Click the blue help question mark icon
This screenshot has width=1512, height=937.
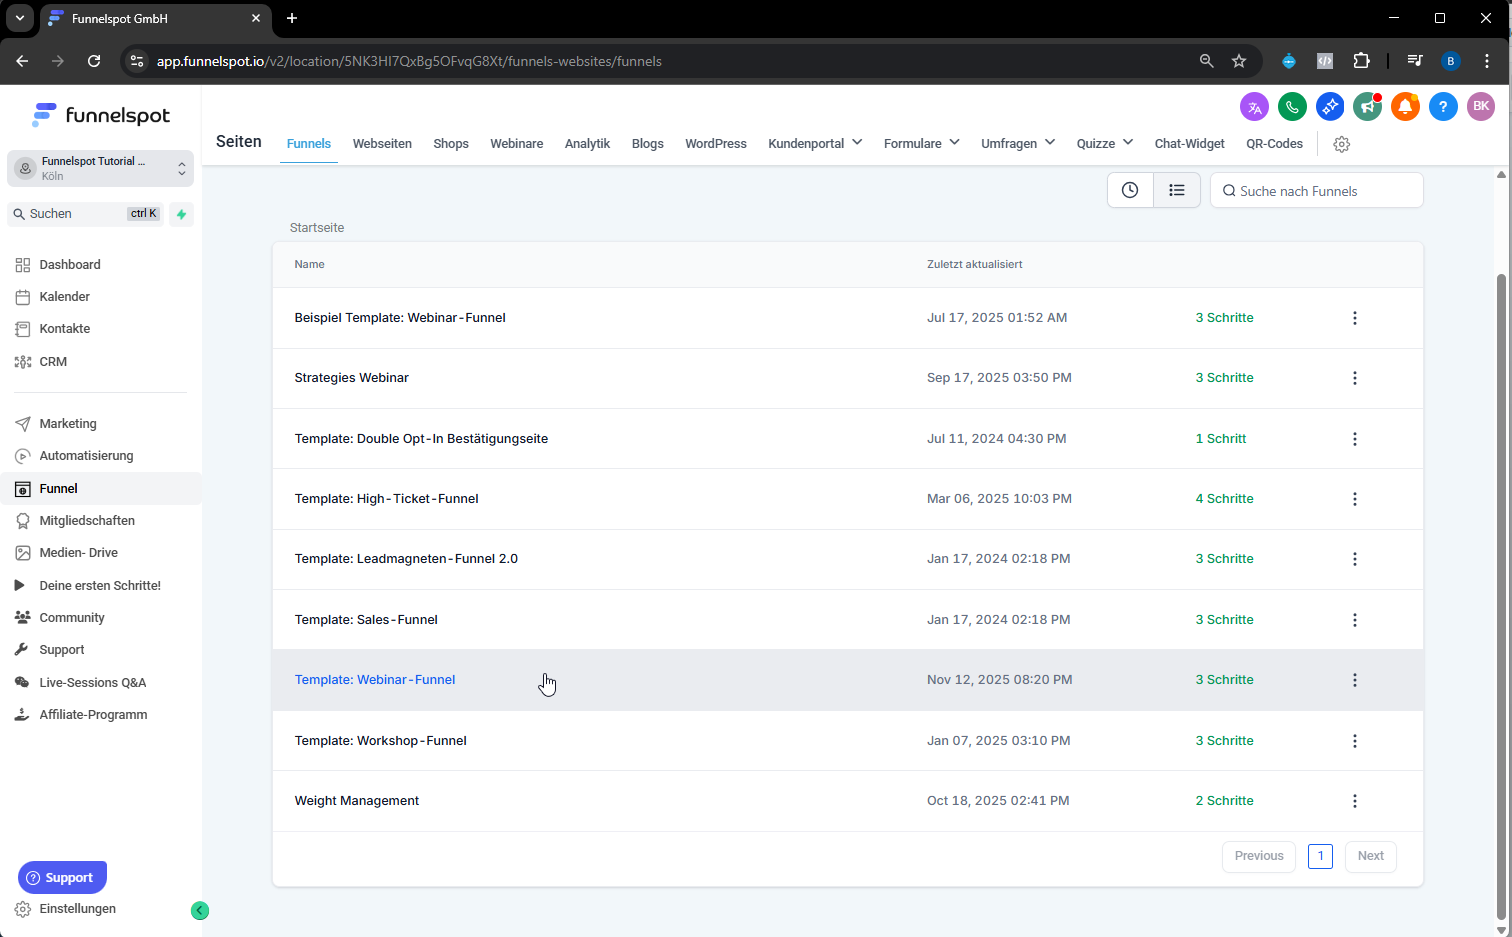1443,106
